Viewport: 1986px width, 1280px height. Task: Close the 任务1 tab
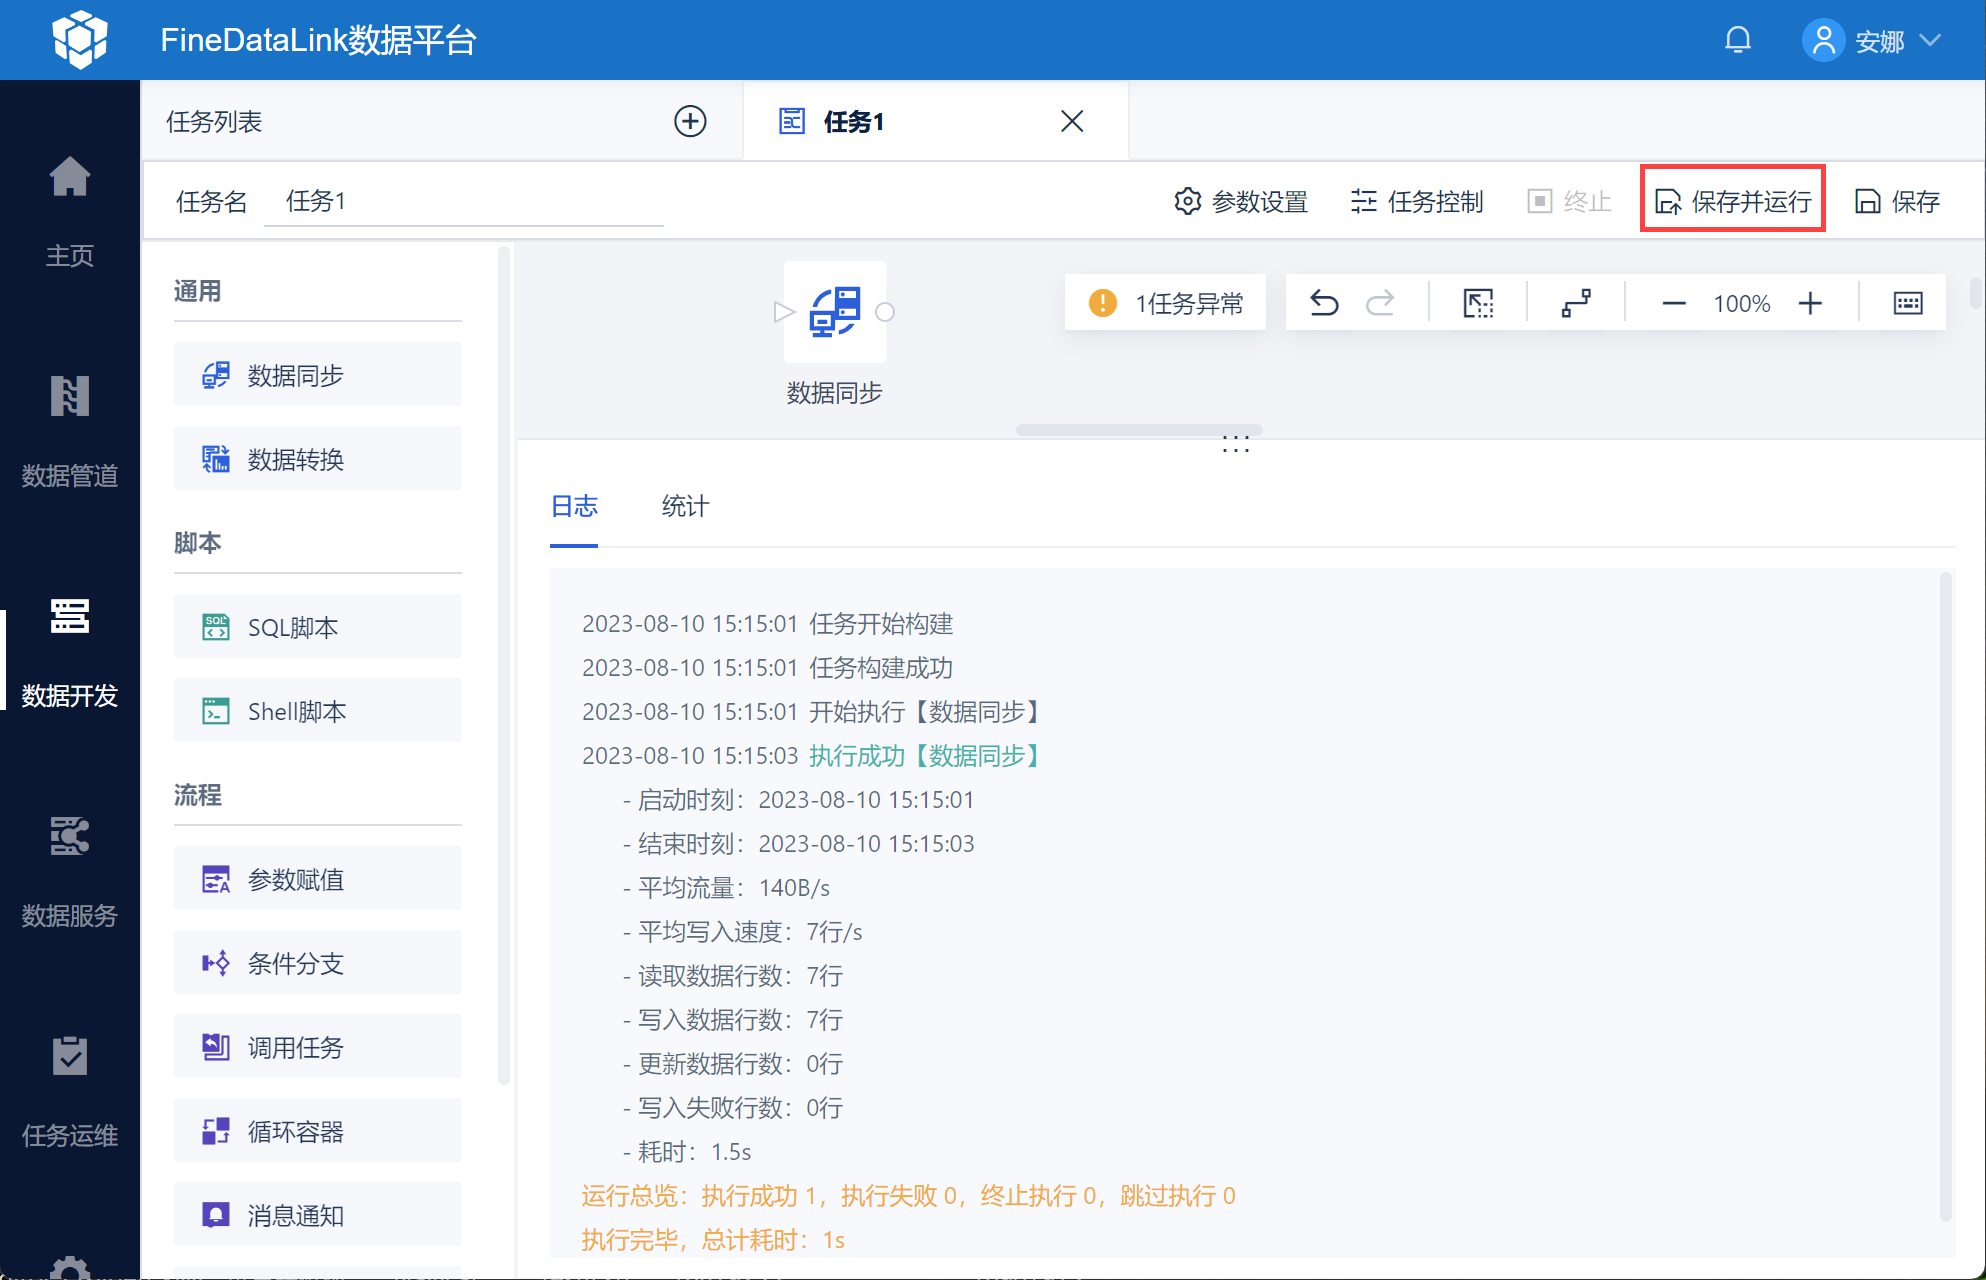1072,121
